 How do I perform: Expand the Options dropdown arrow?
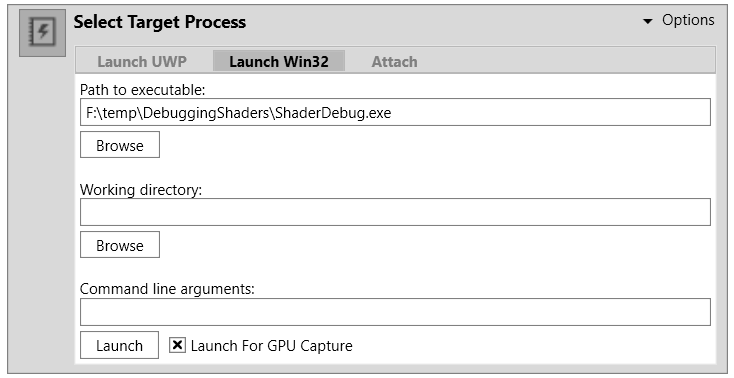click(x=648, y=21)
